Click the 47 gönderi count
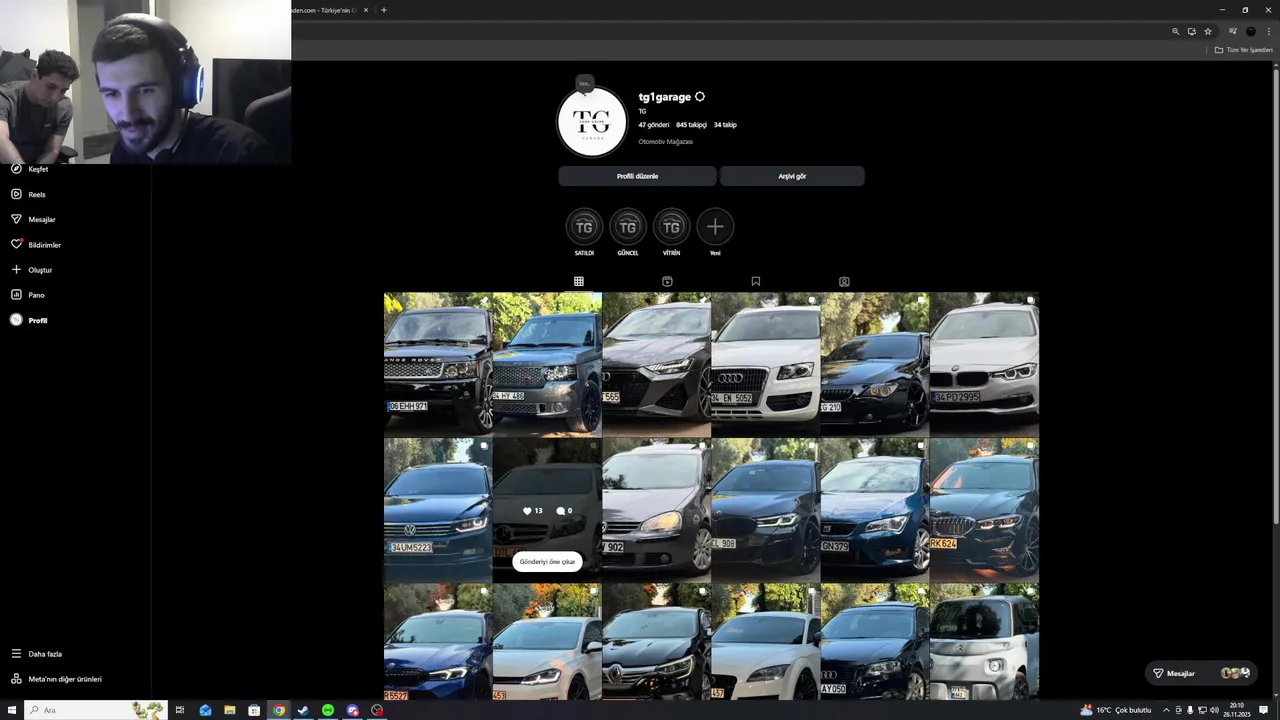1280x720 pixels. 654,125
